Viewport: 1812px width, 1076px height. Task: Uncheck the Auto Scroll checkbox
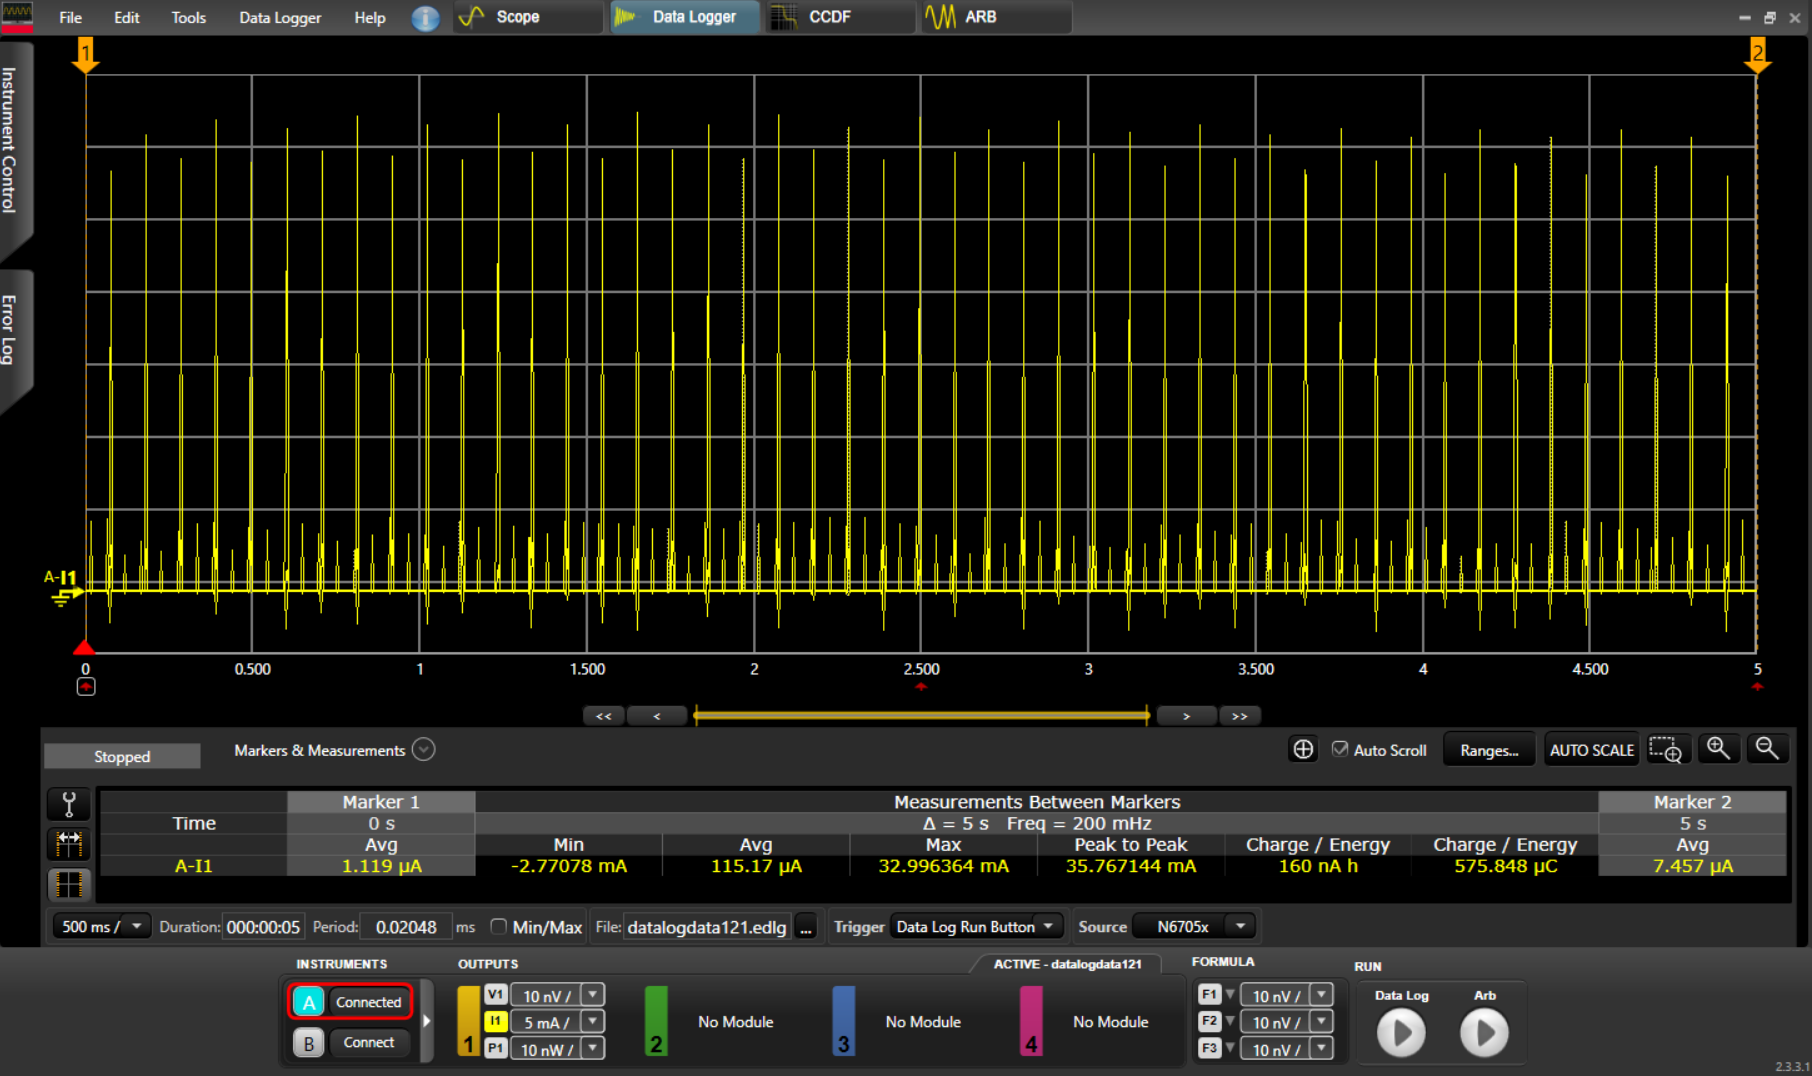click(x=1340, y=749)
